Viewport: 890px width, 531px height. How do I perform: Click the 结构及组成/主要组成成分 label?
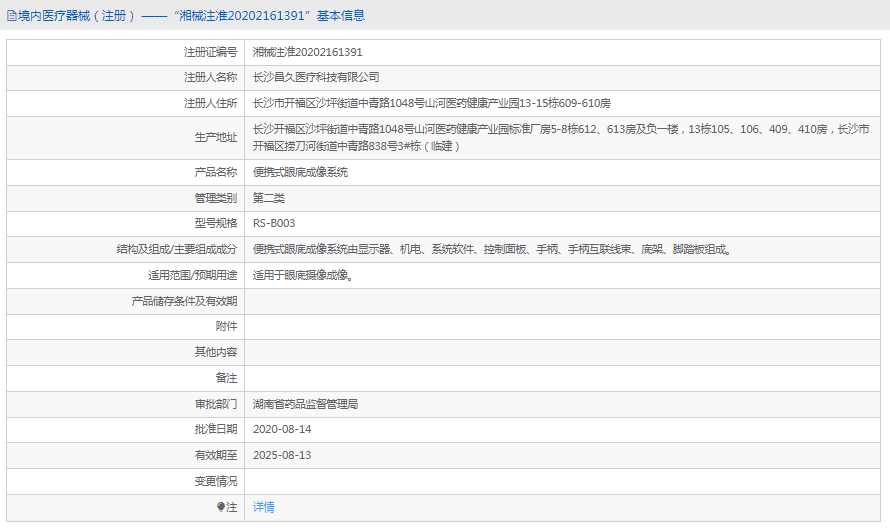[177, 250]
